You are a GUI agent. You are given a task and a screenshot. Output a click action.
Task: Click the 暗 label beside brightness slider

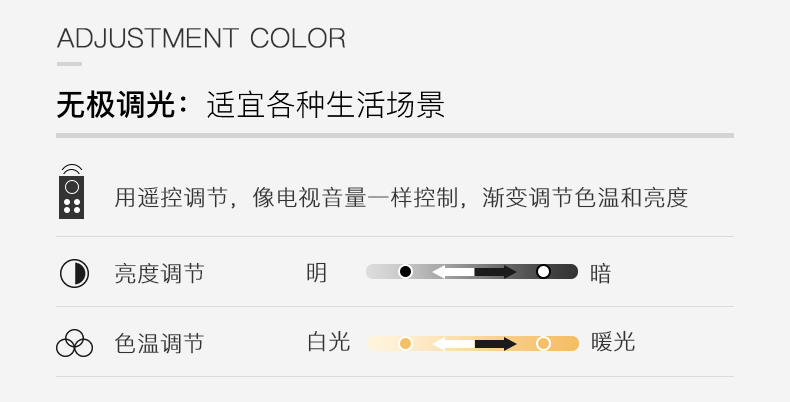(x=601, y=274)
